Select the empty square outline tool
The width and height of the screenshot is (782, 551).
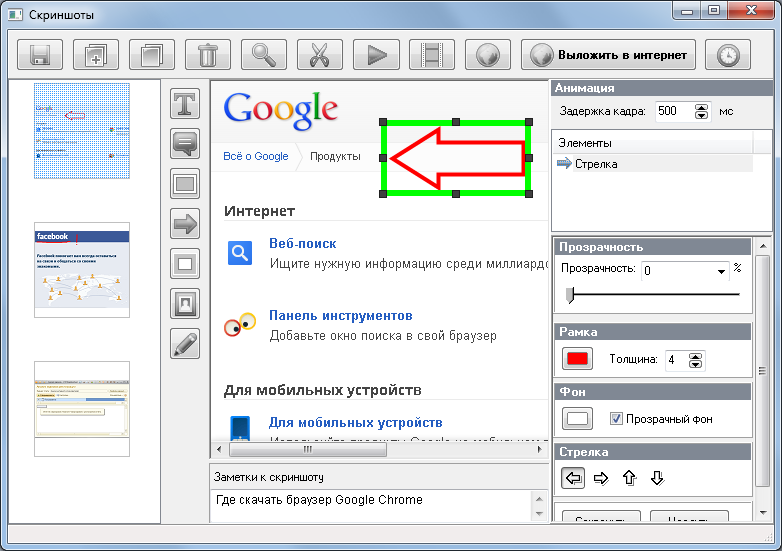[x=185, y=263]
